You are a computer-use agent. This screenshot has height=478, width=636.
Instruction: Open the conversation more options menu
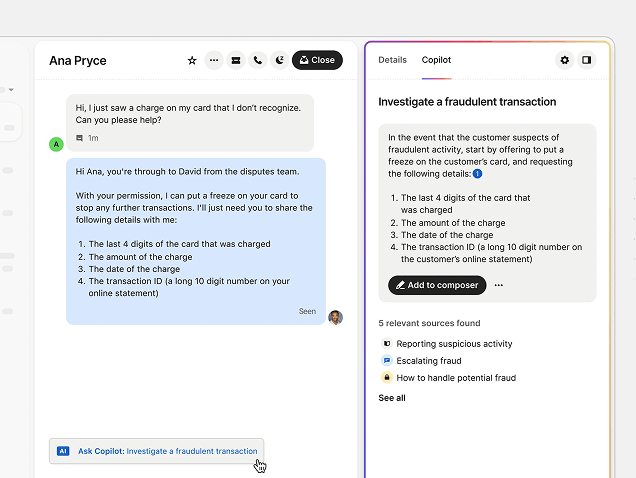pos(213,60)
